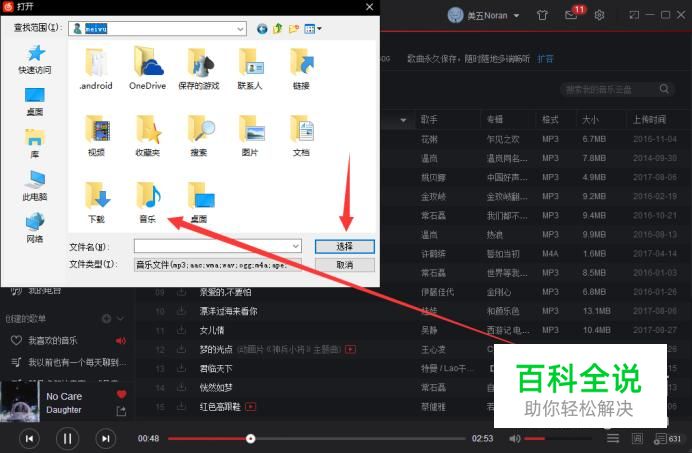Select the 音乐 folder
This screenshot has width=692, height=453.
pyautogui.click(x=147, y=202)
